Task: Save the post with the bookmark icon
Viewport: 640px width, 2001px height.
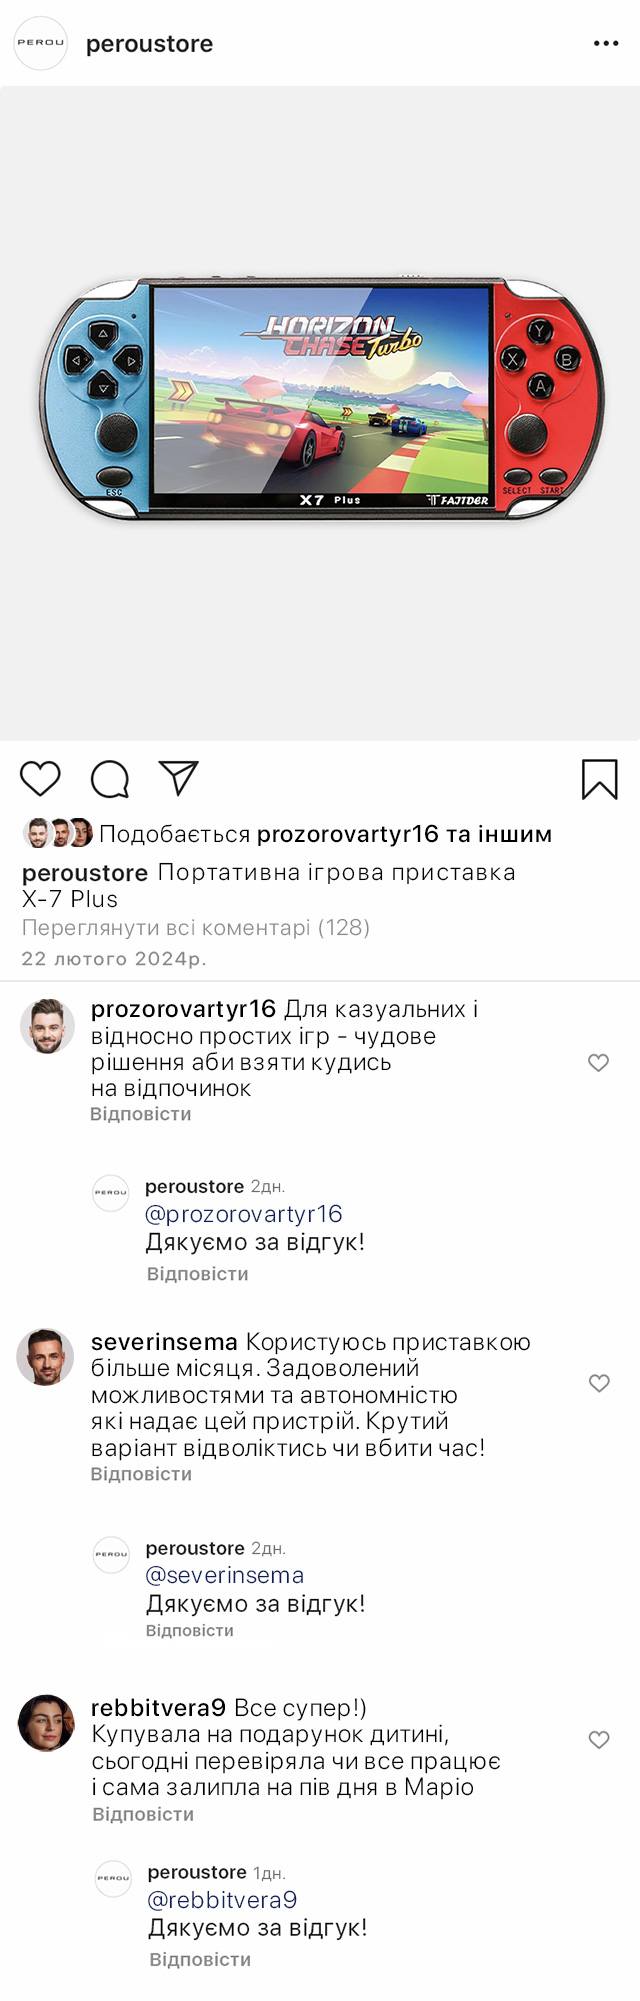Action: click(x=600, y=779)
